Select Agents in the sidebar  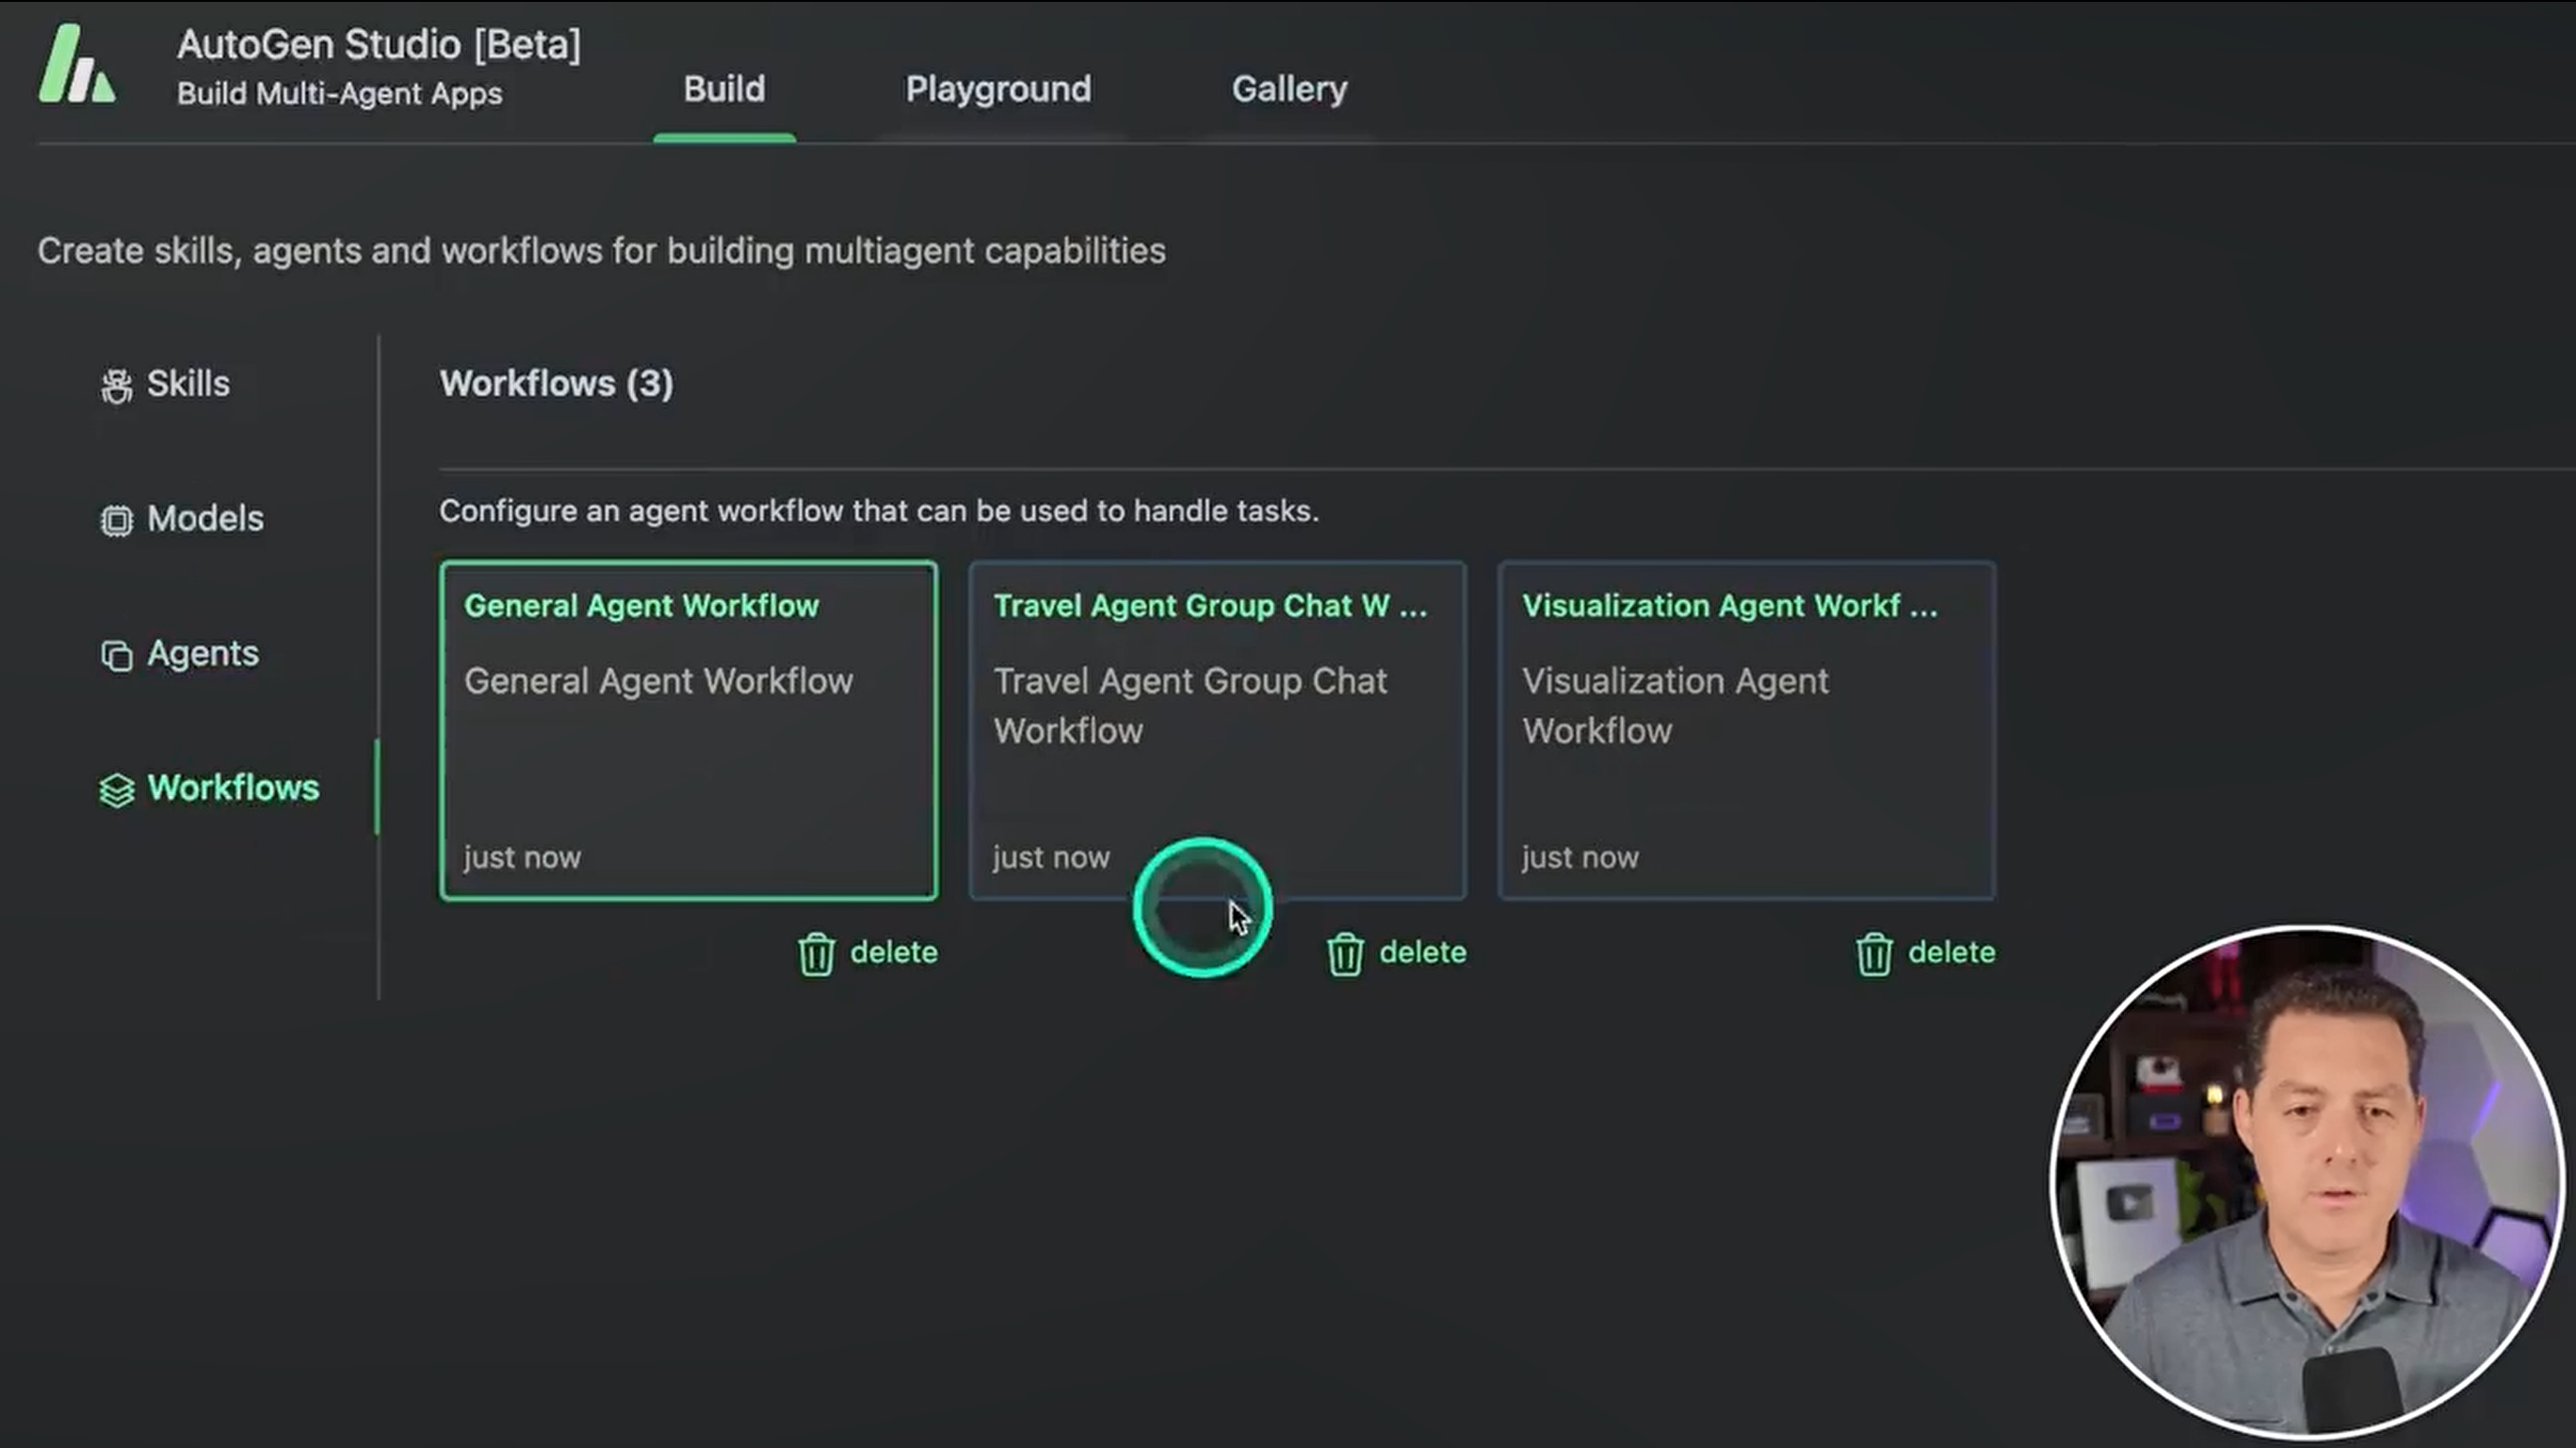203,654
